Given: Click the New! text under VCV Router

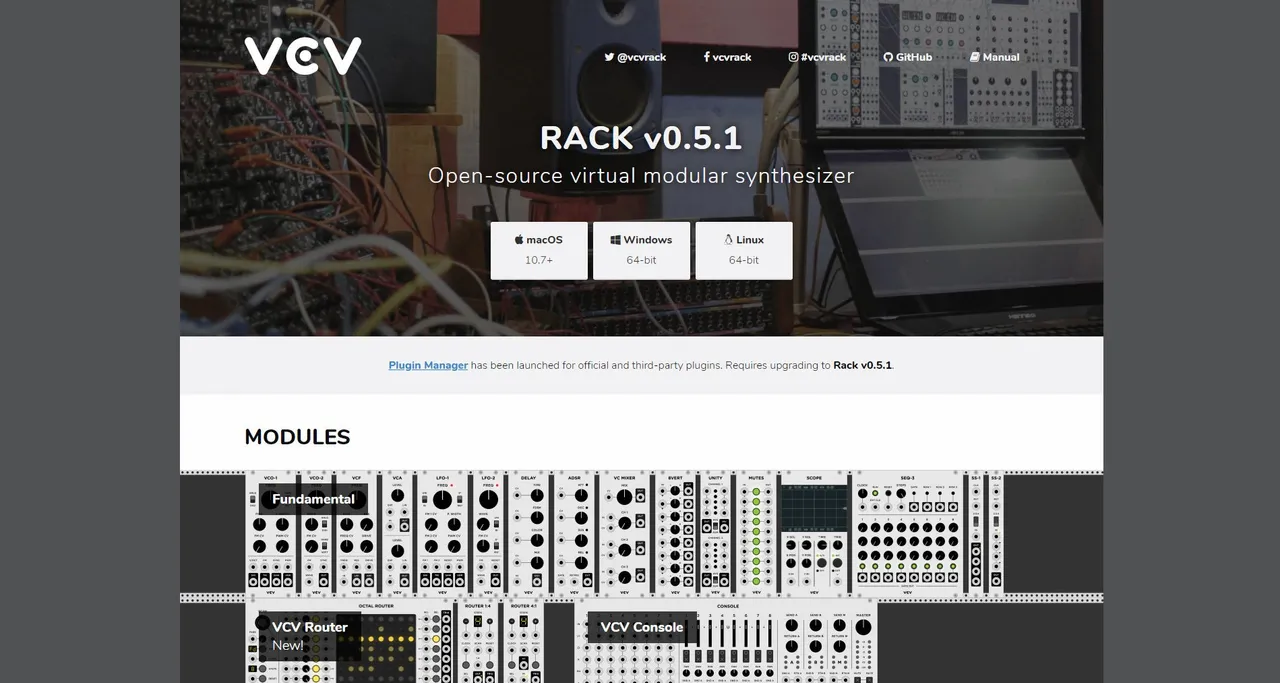Looking at the screenshot, I should (288, 645).
